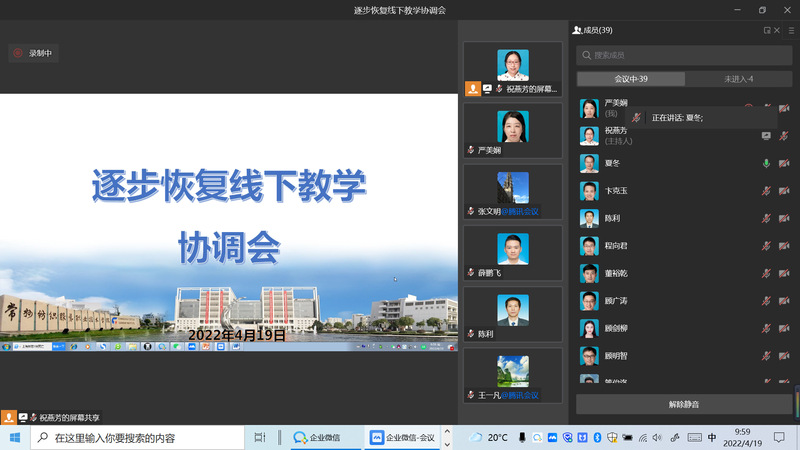Pop out the members panel window
The height and width of the screenshot is (450, 800).
pos(767,30)
